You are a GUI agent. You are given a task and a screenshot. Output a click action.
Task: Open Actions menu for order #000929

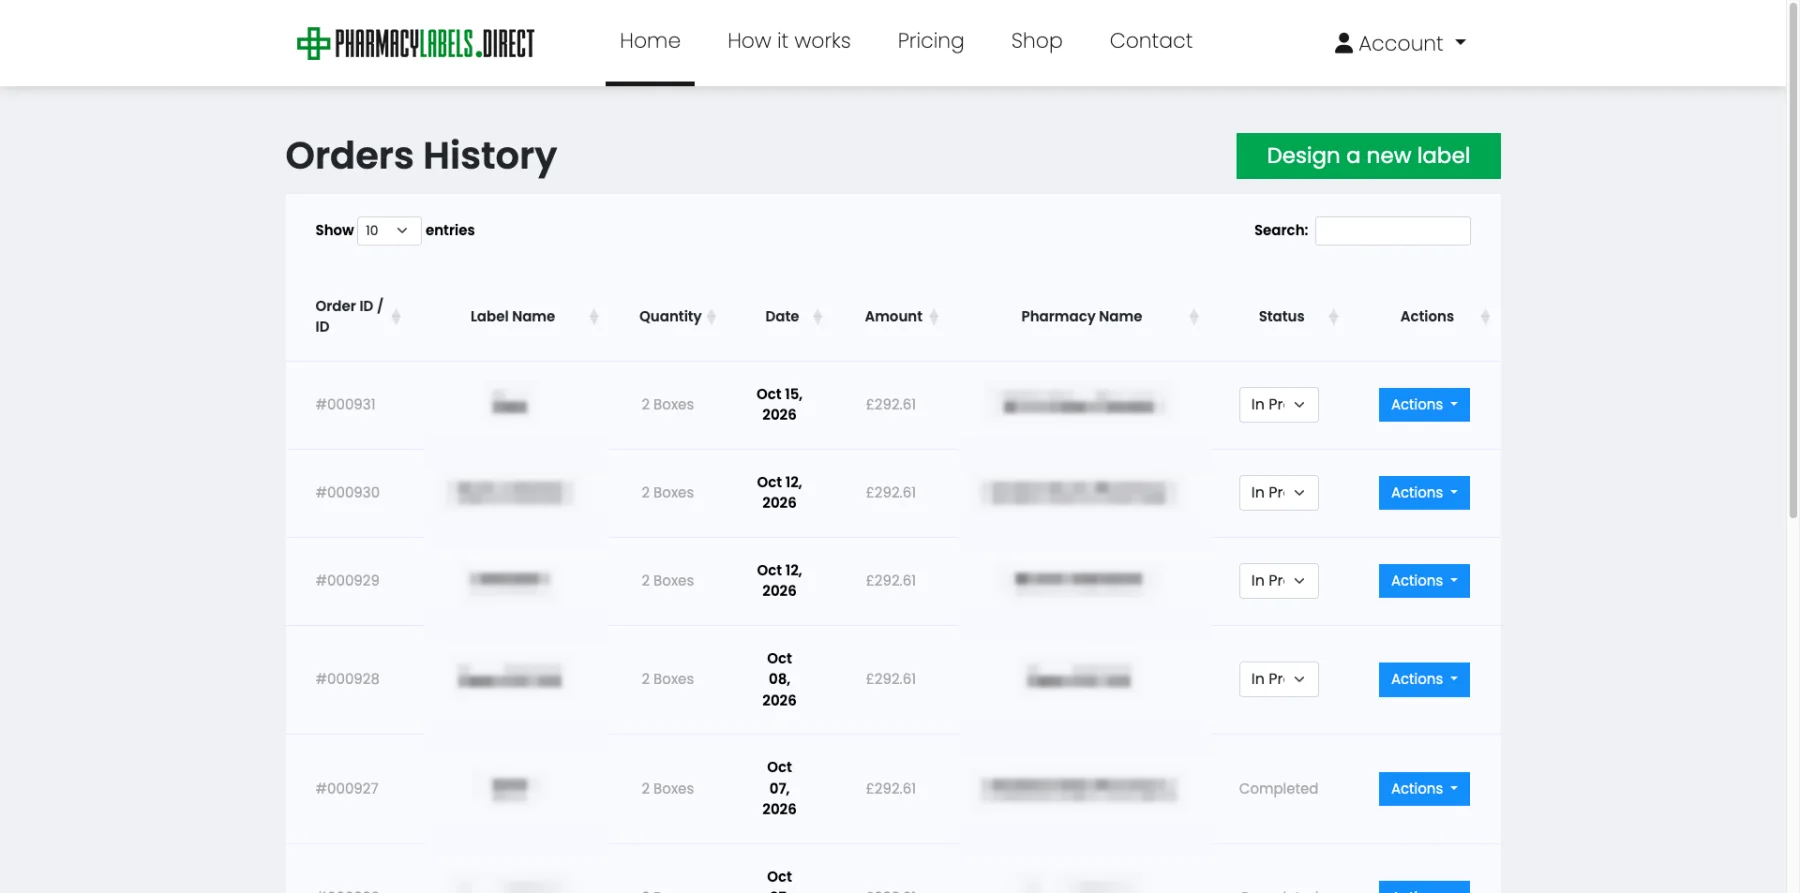(x=1424, y=581)
